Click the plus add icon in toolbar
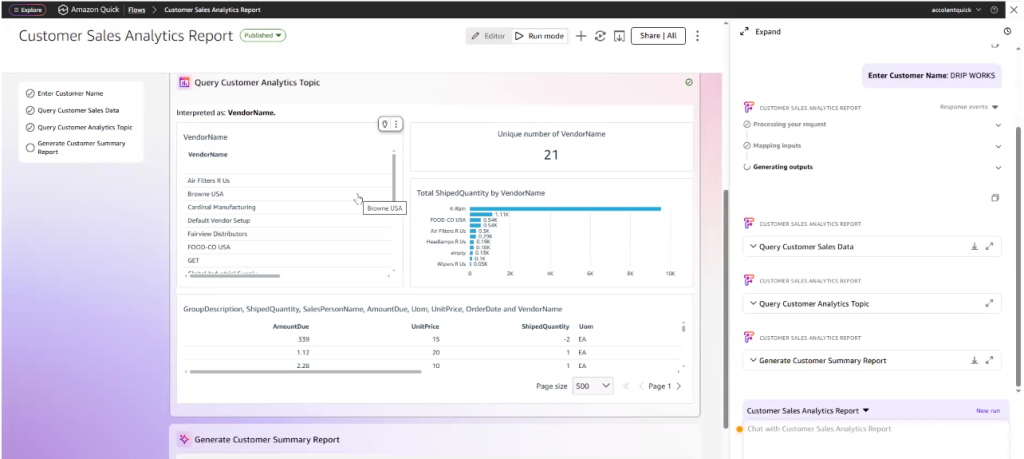 tap(581, 36)
